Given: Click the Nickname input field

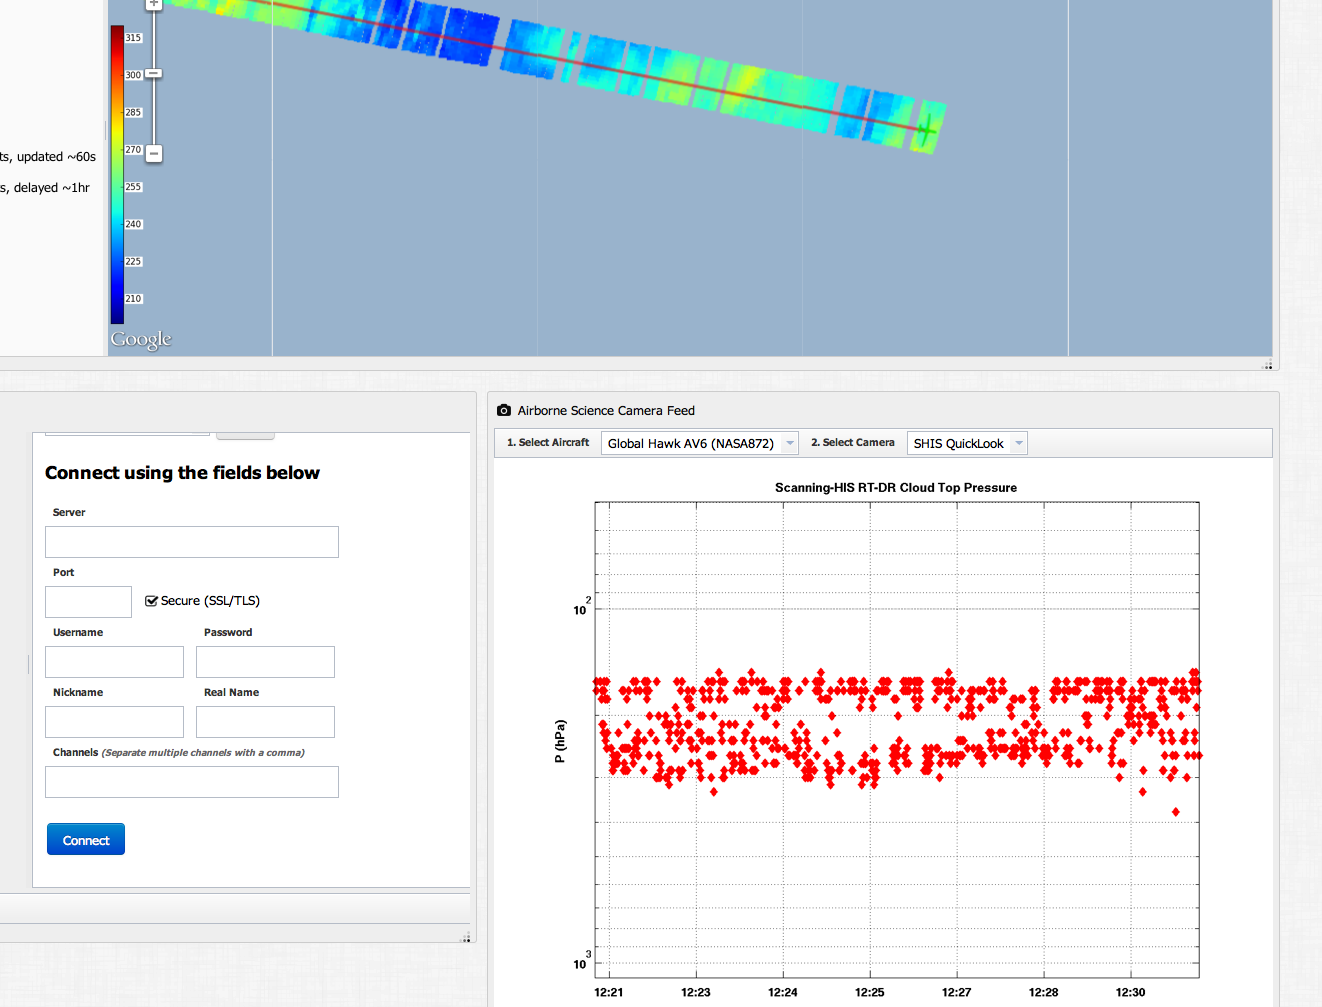Looking at the screenshot, I should [x=114, y=722].
